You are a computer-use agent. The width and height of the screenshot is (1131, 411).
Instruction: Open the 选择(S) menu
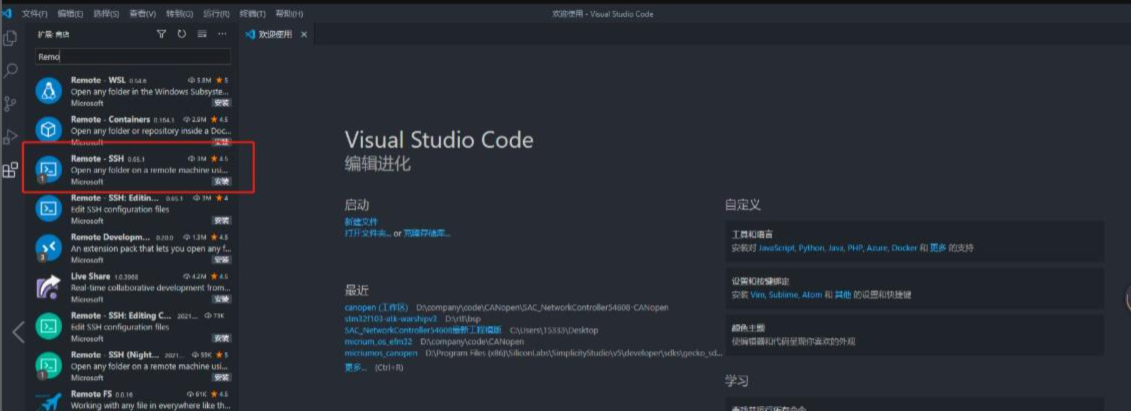click(x=106, y=14)
